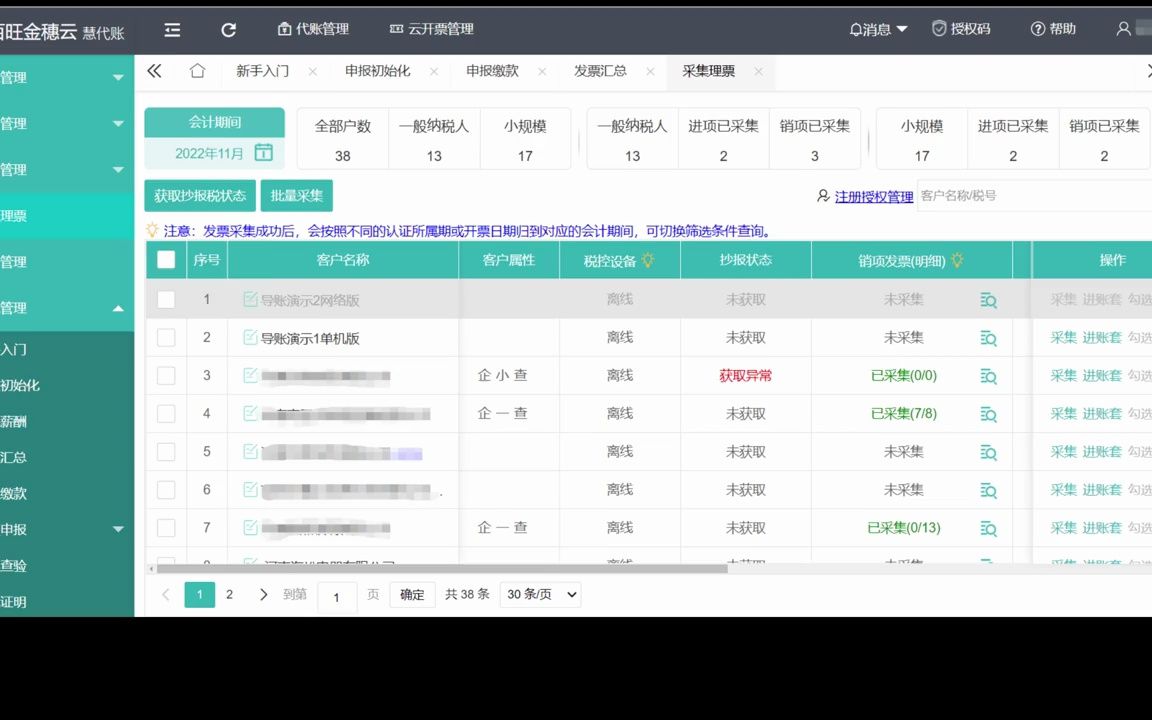点击左上角折叠侧边栏图标

pyautogui.click(x=172, y=30)
